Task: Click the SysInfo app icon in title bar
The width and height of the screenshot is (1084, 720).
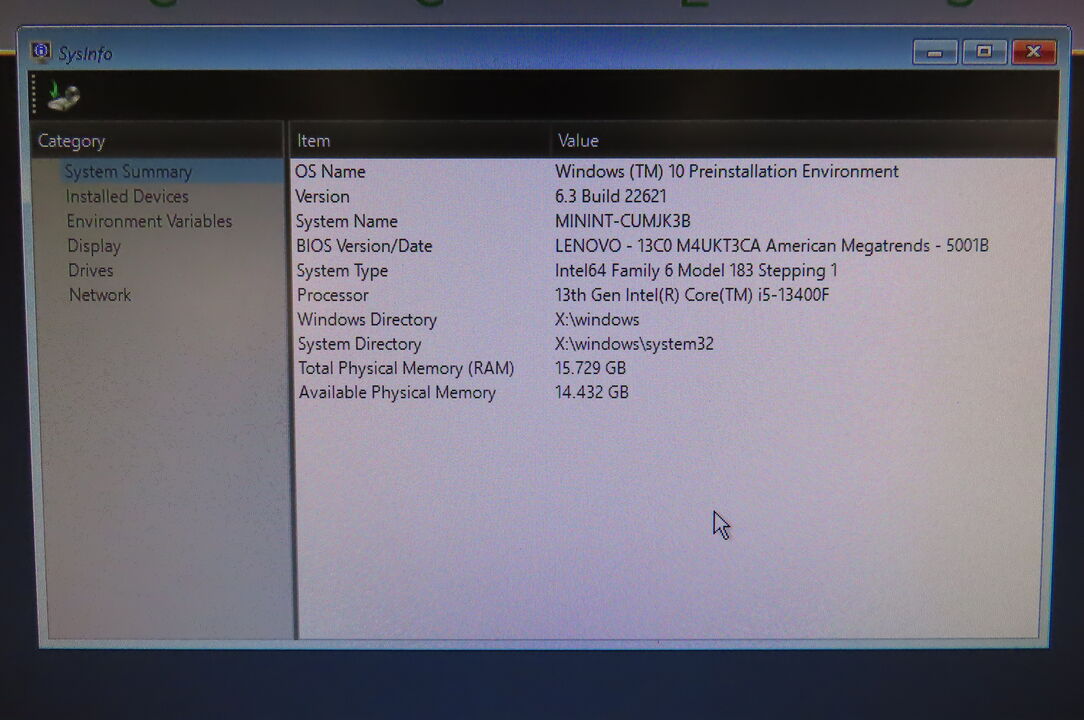Action: [x=41, y=52]
